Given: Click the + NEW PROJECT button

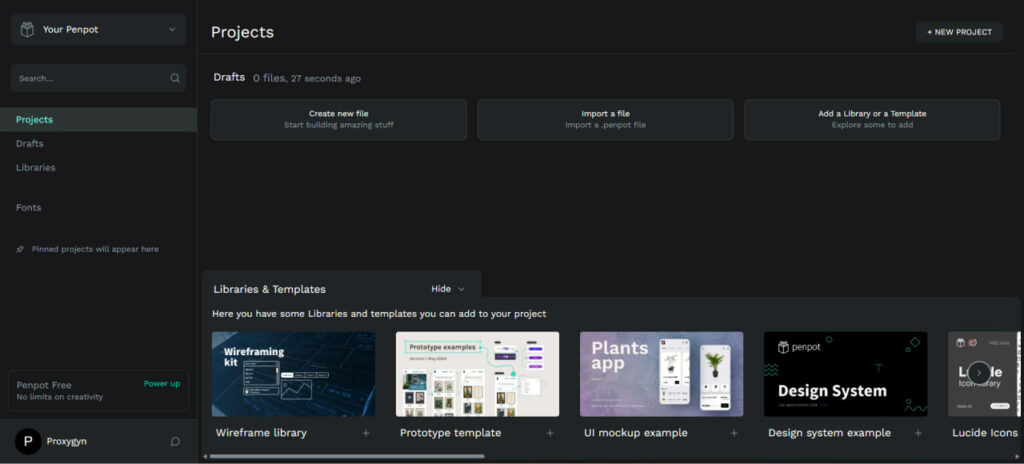Looking at the screenshot, I should pyautogui.click(x=959, y=31).
